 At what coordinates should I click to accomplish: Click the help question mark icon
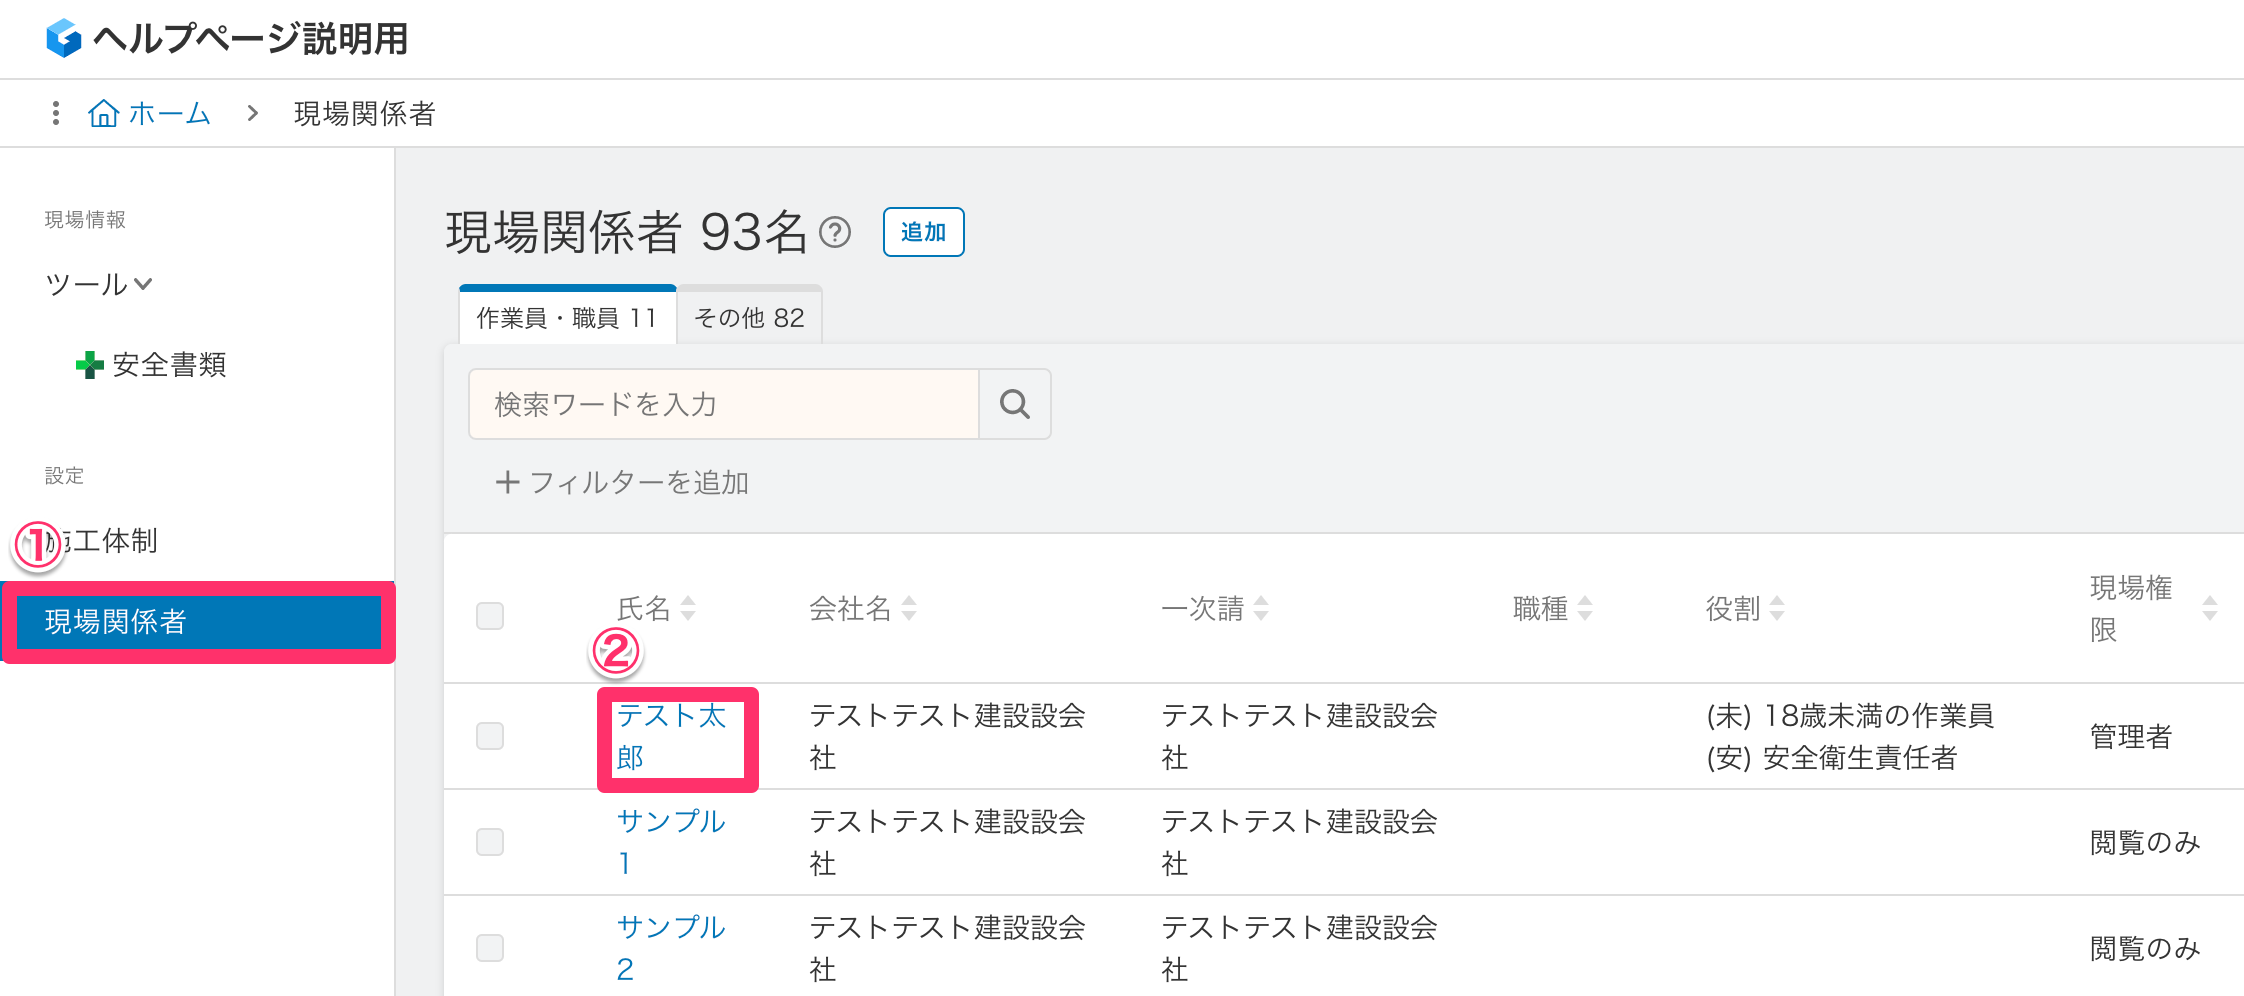tap(835, 233)
